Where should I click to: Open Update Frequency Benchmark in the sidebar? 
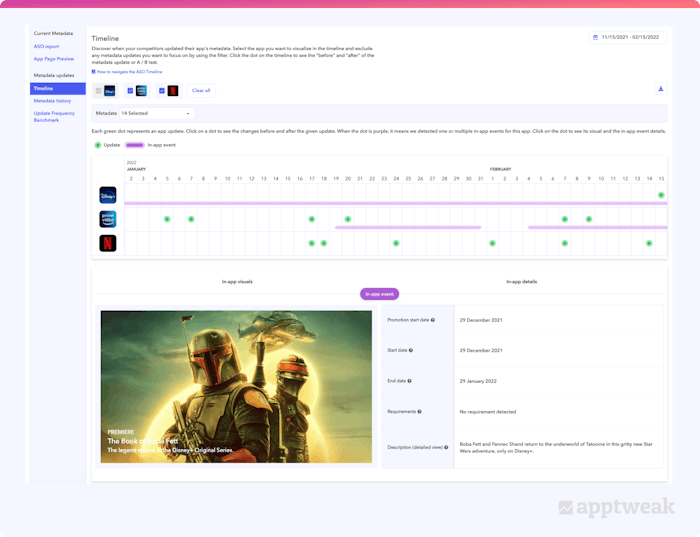tap(54, 116)
